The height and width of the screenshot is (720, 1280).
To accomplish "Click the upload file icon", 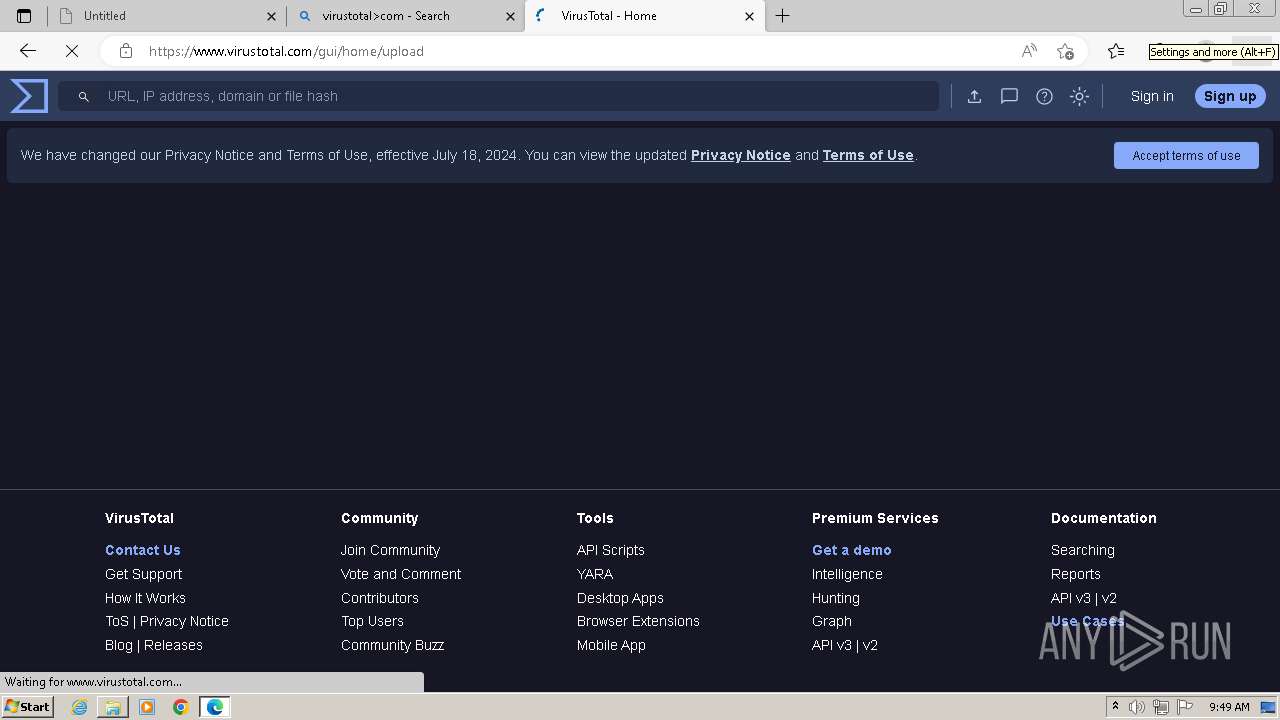I will pos(974,96).
